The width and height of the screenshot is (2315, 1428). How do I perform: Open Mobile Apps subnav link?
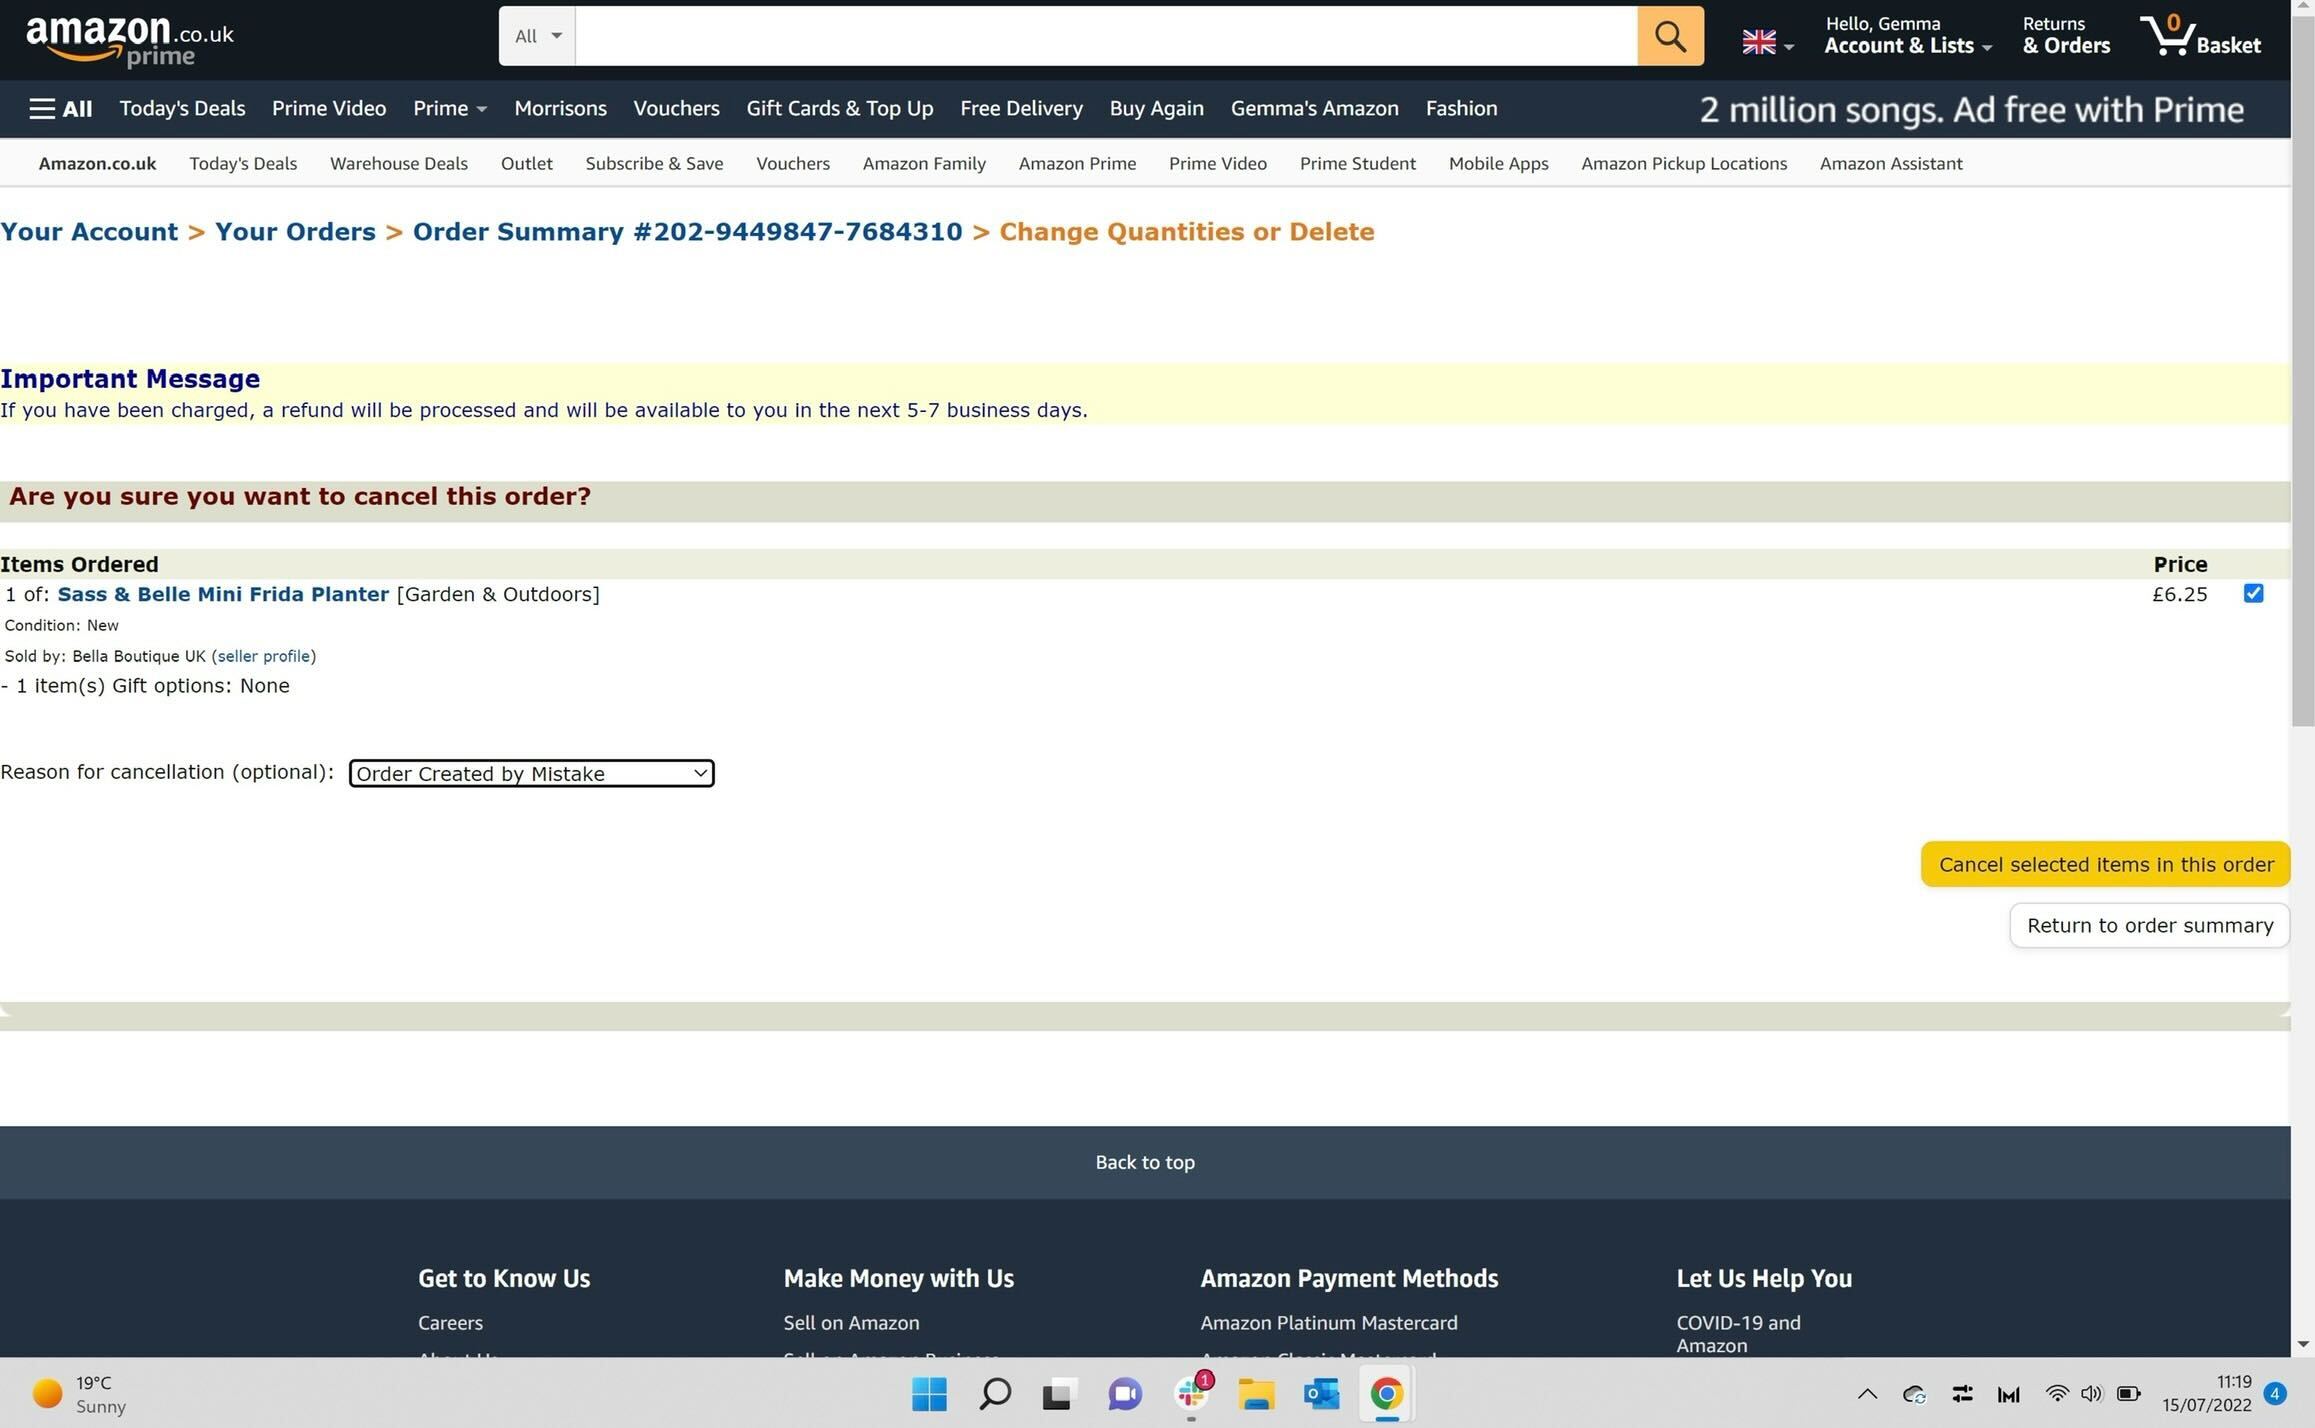pos(1498,164)
